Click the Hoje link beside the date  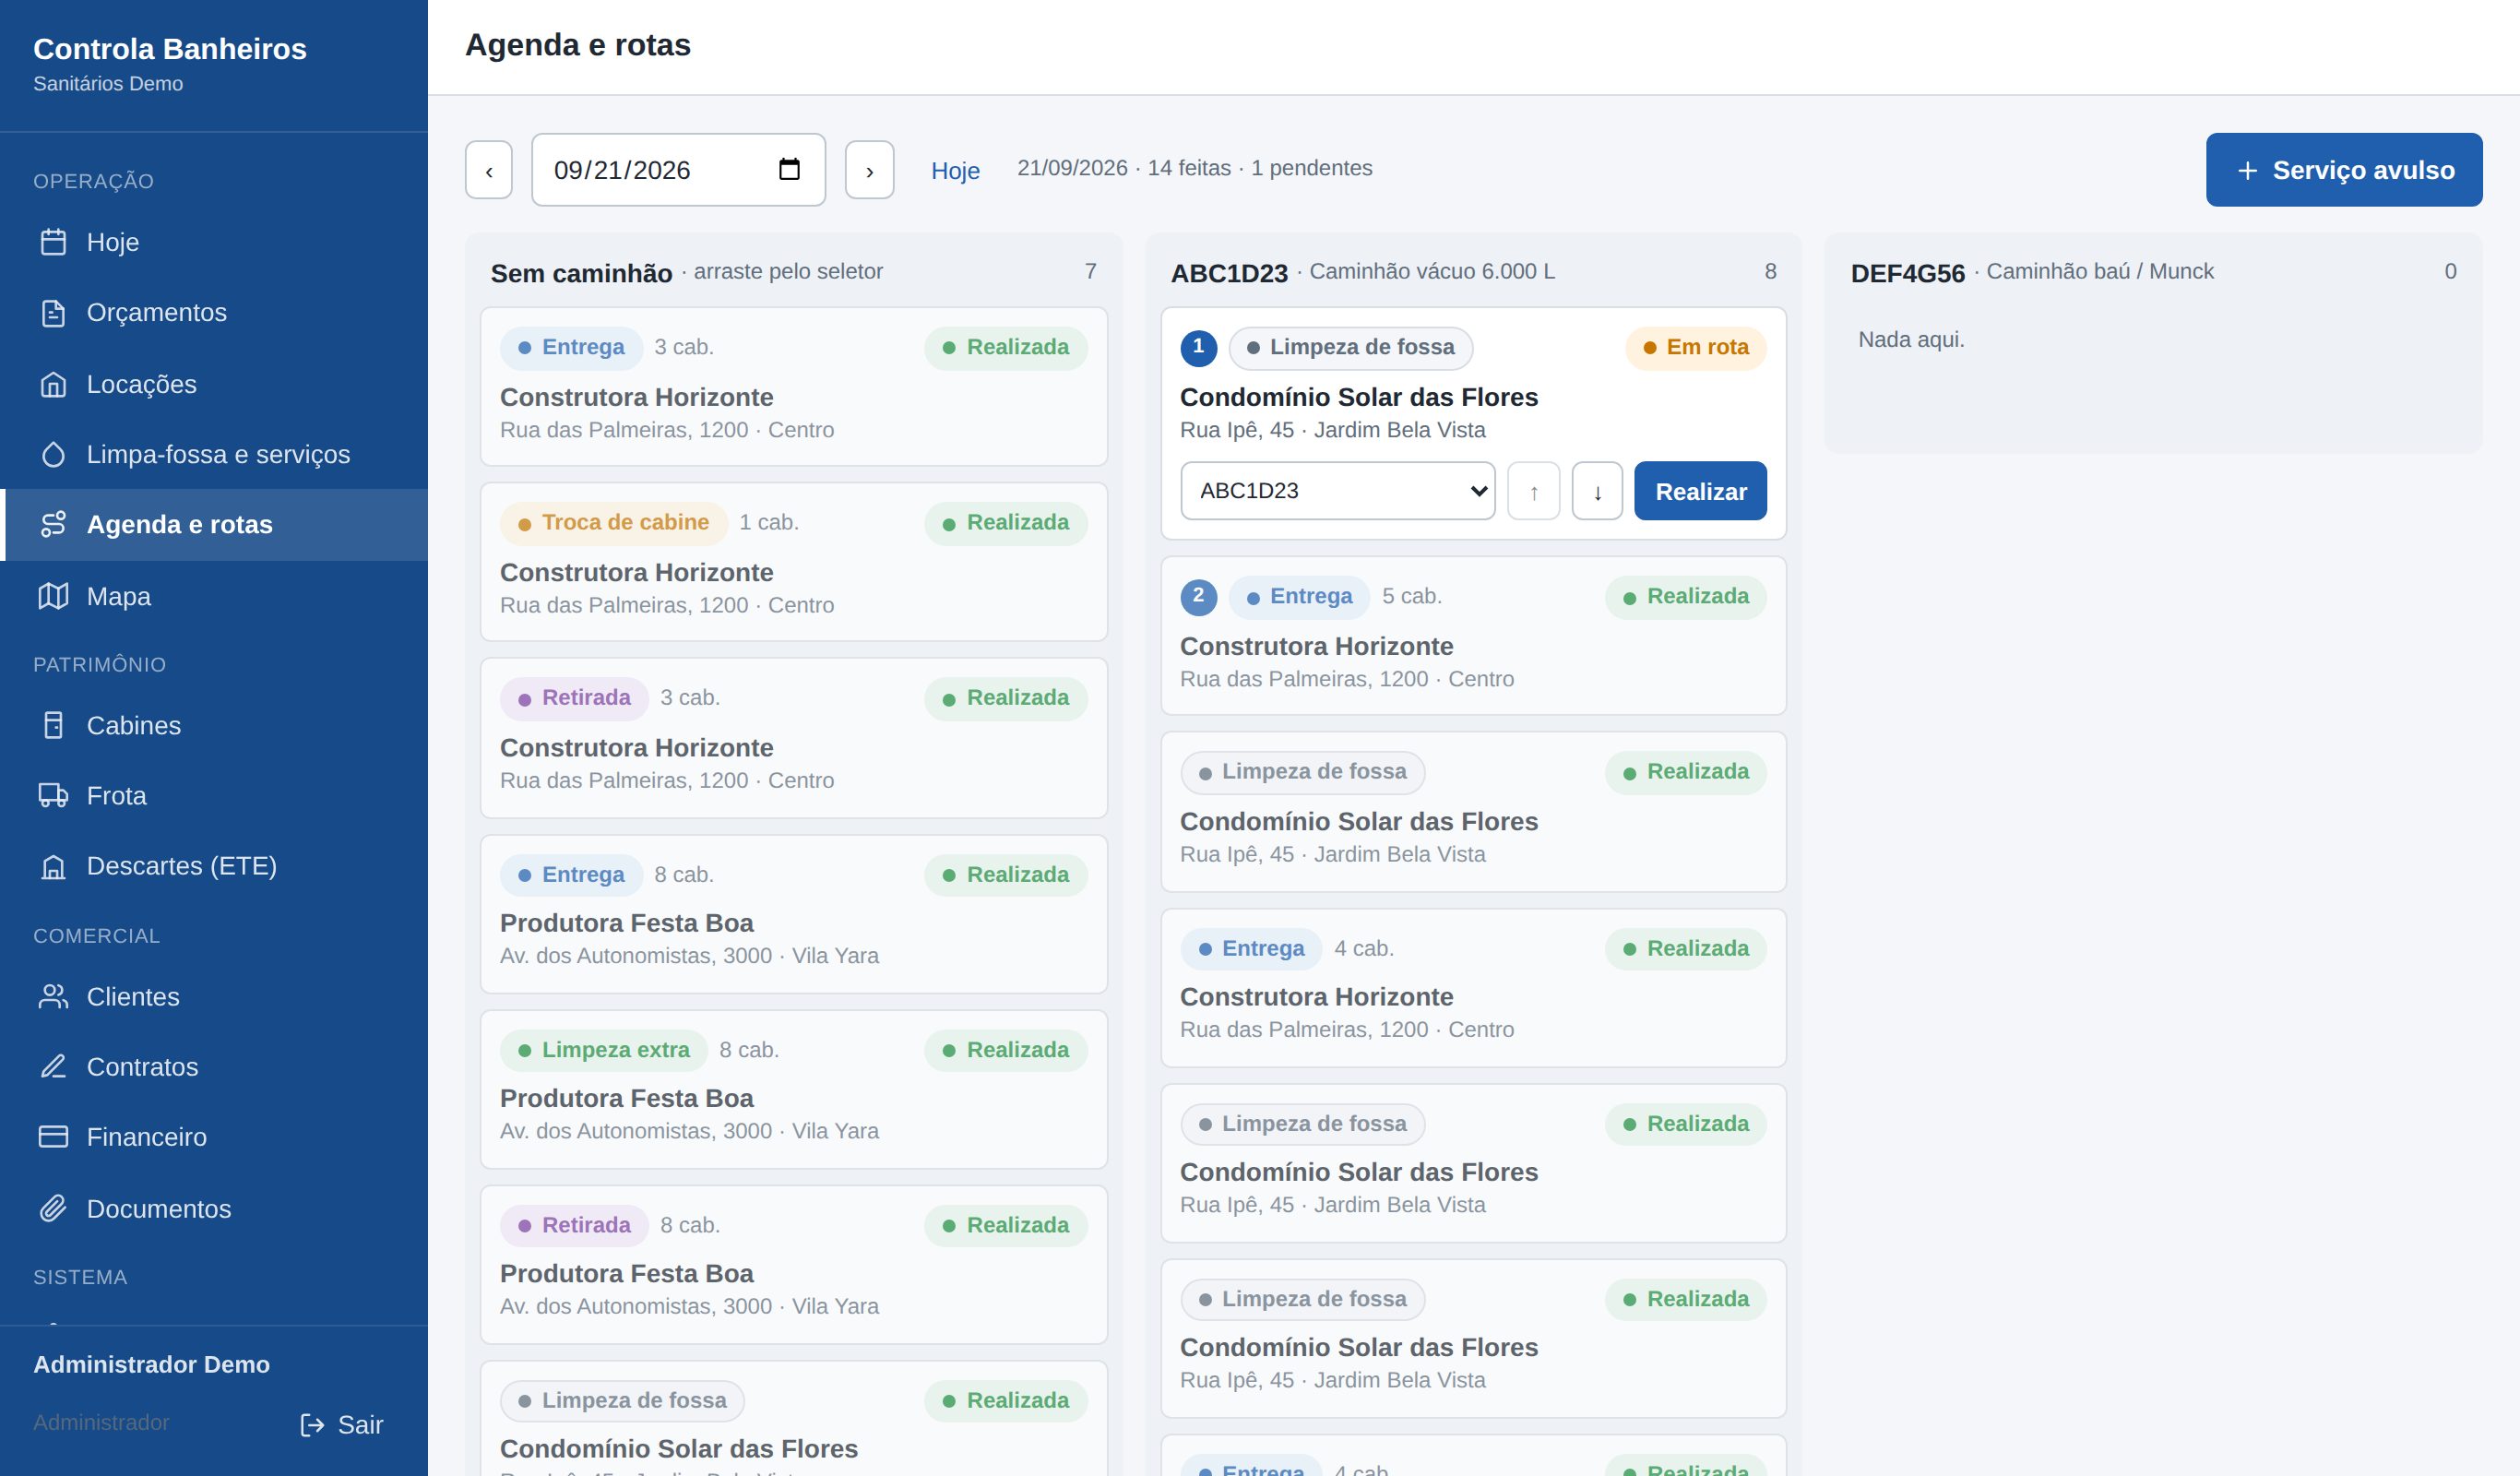955,171
